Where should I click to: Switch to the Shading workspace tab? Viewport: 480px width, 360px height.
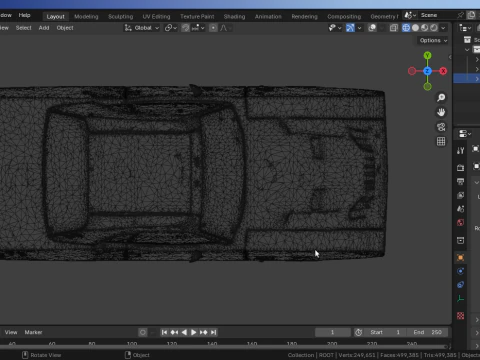click(234, 16)
